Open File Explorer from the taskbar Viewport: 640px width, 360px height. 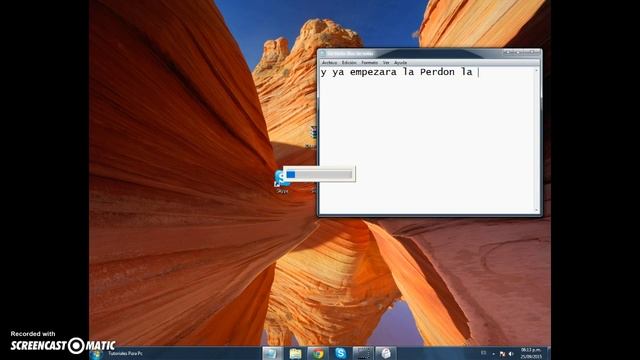click(296, 353)
